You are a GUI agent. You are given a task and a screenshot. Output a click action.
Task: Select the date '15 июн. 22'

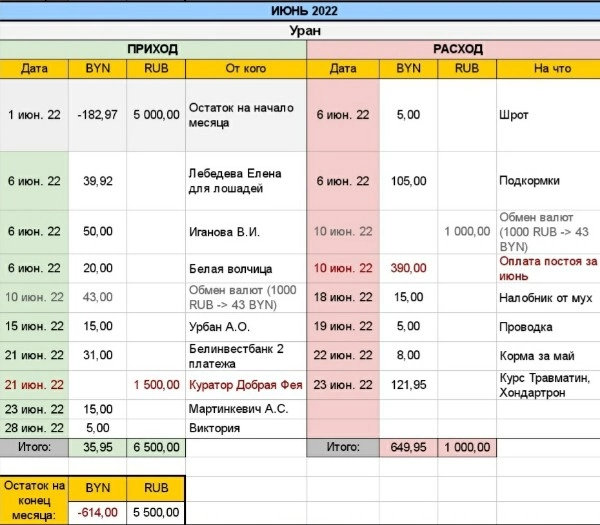click(x=34, y=326)
